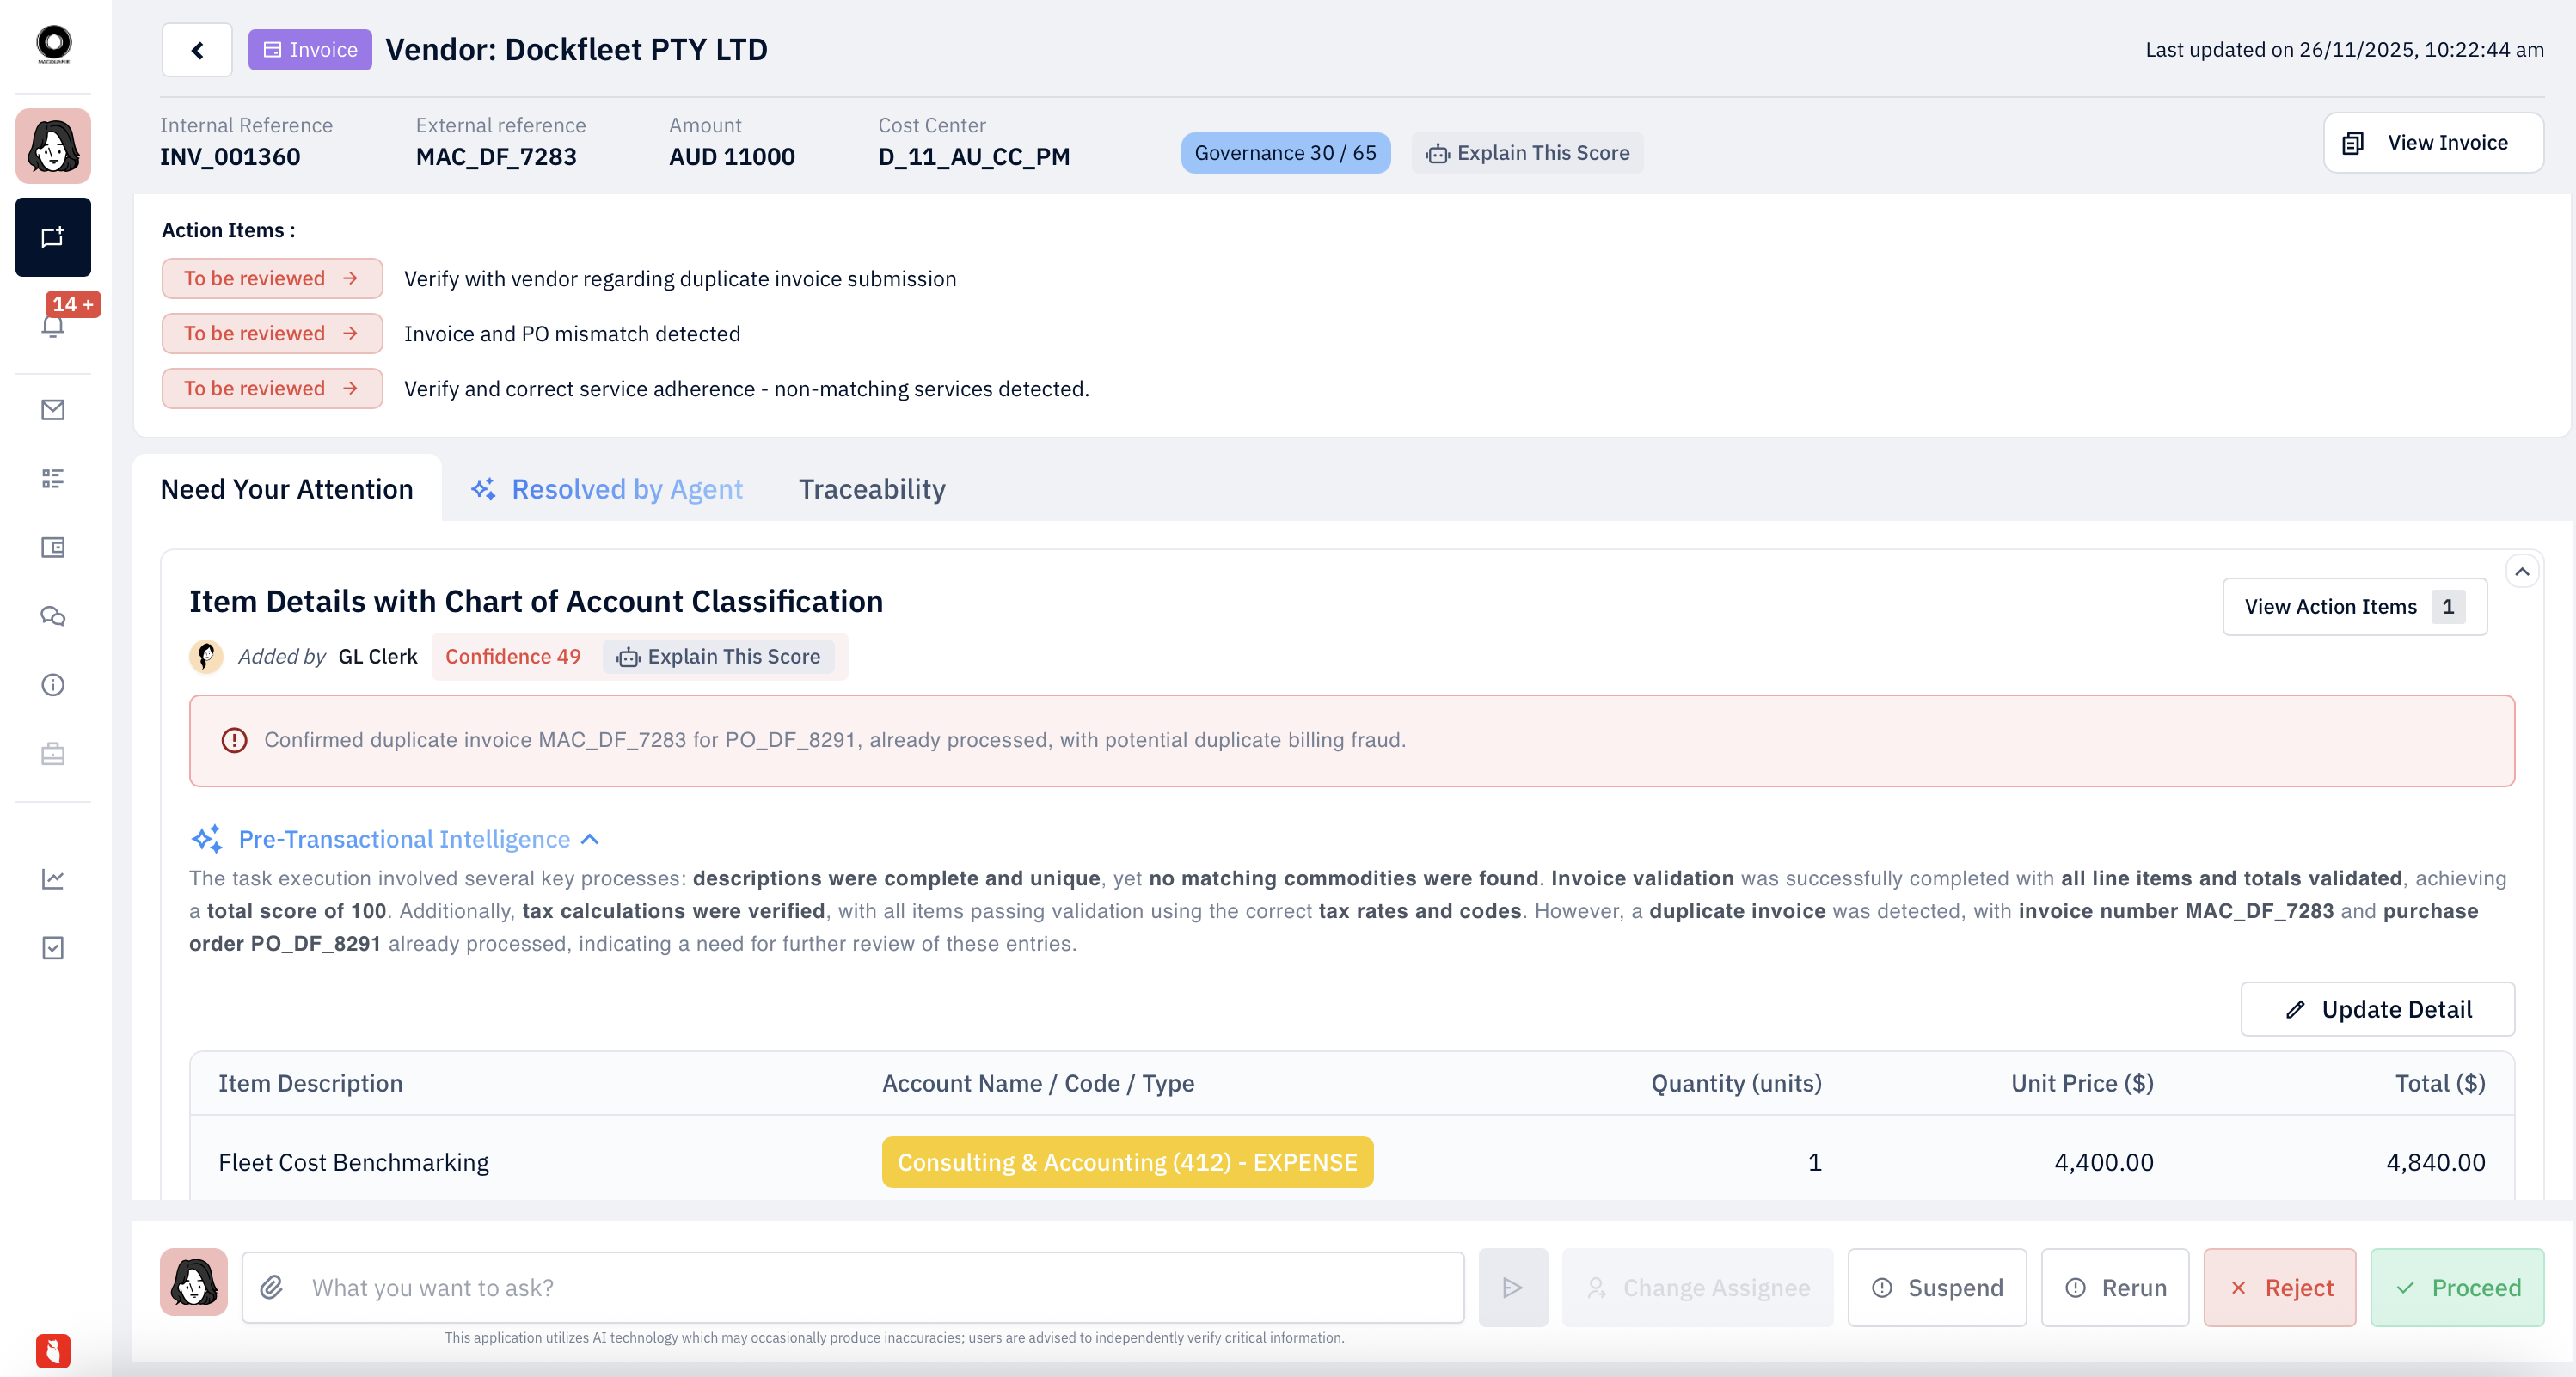This screenshot has width=2576, height=1377.
Task: Open the chat bubbles sidebar icon
Action: 53,616
